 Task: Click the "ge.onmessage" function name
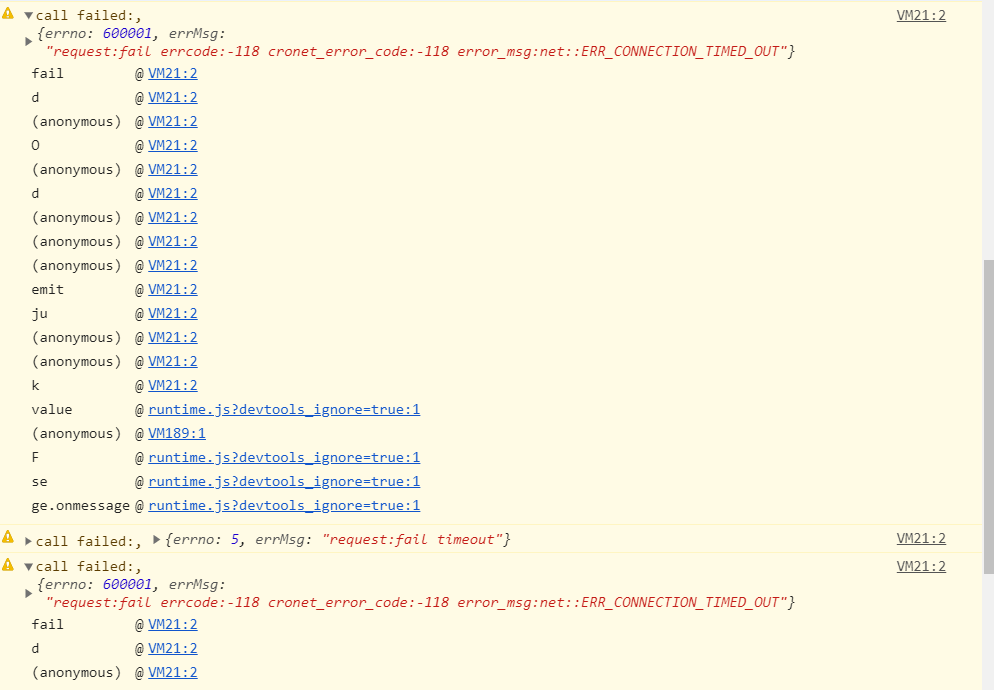click(81, 505)
